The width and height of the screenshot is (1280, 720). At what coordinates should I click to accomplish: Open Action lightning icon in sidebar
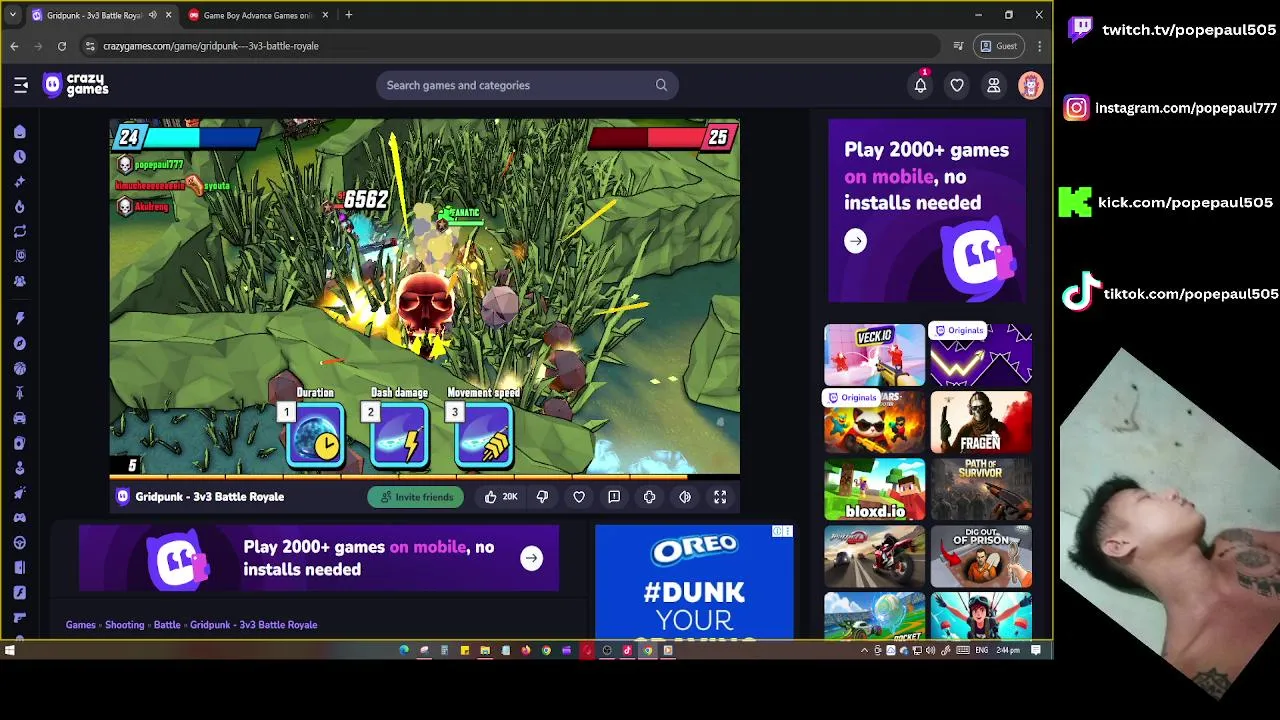[19, 318]
